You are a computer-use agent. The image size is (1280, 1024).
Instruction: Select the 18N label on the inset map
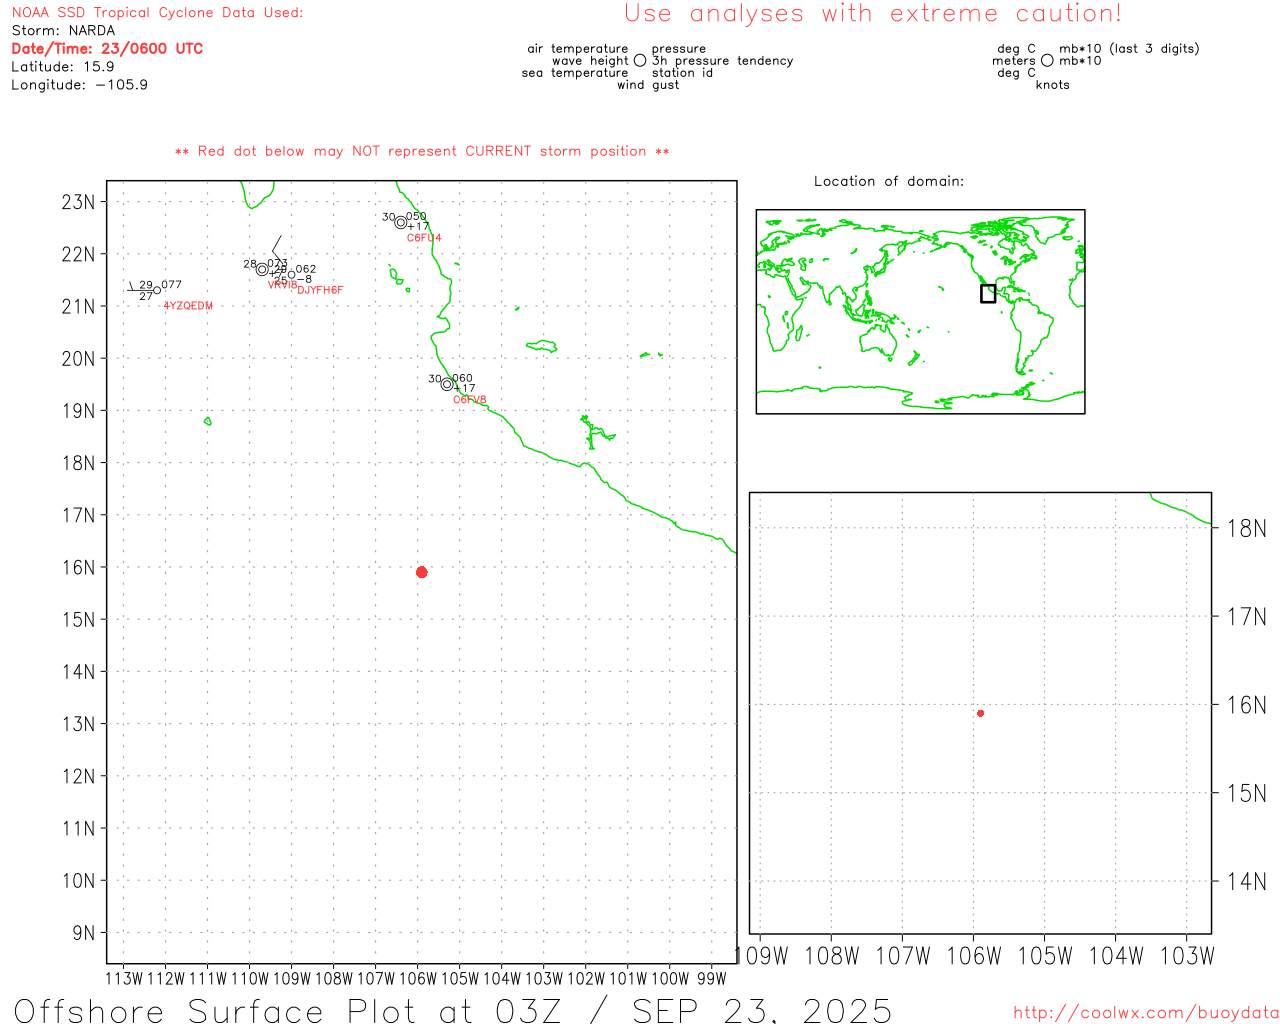pos(1246,528)
